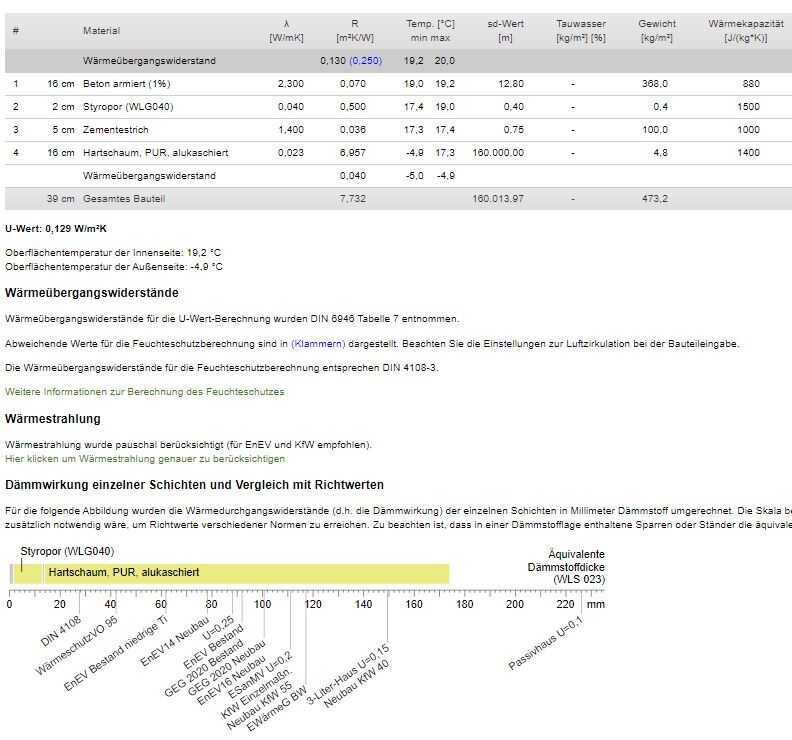This screenshot has height=740, width=792.
Task: Open the Feuchteschutz calculation info link
Action: tap(144, 392)
